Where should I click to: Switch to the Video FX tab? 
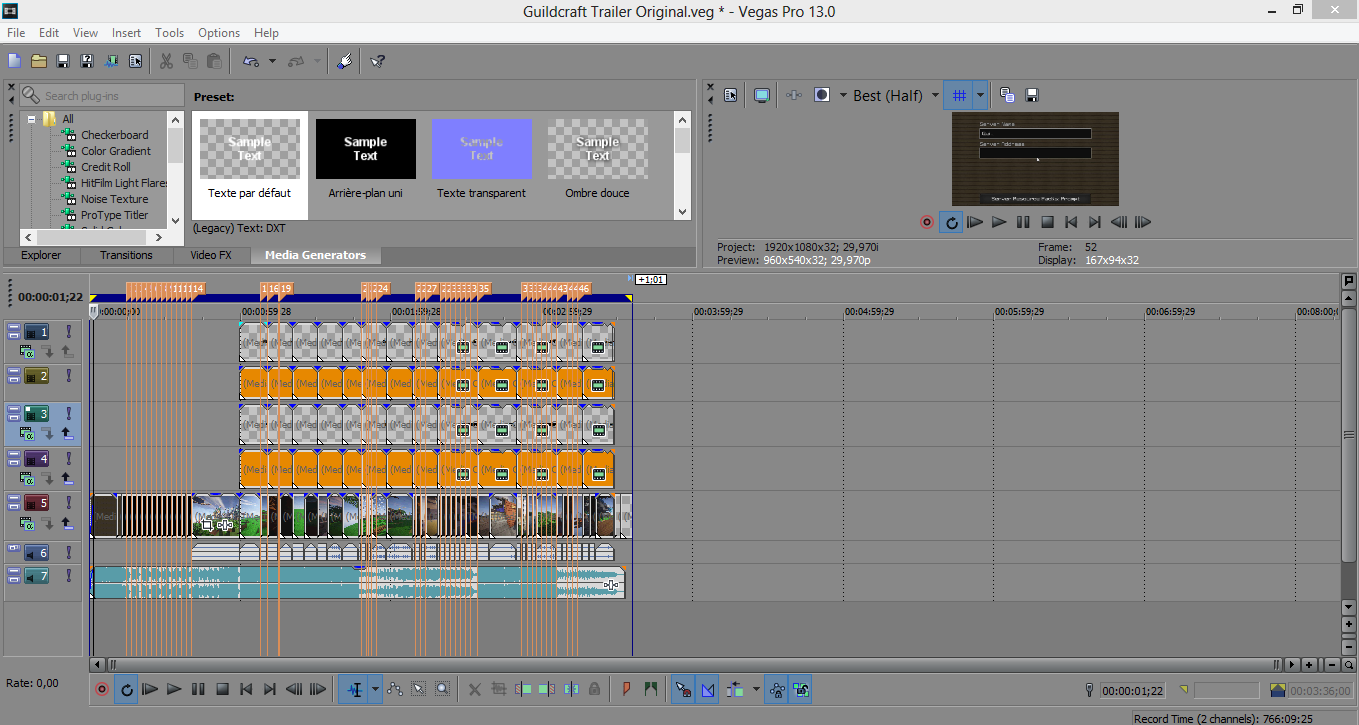(210, 255)
